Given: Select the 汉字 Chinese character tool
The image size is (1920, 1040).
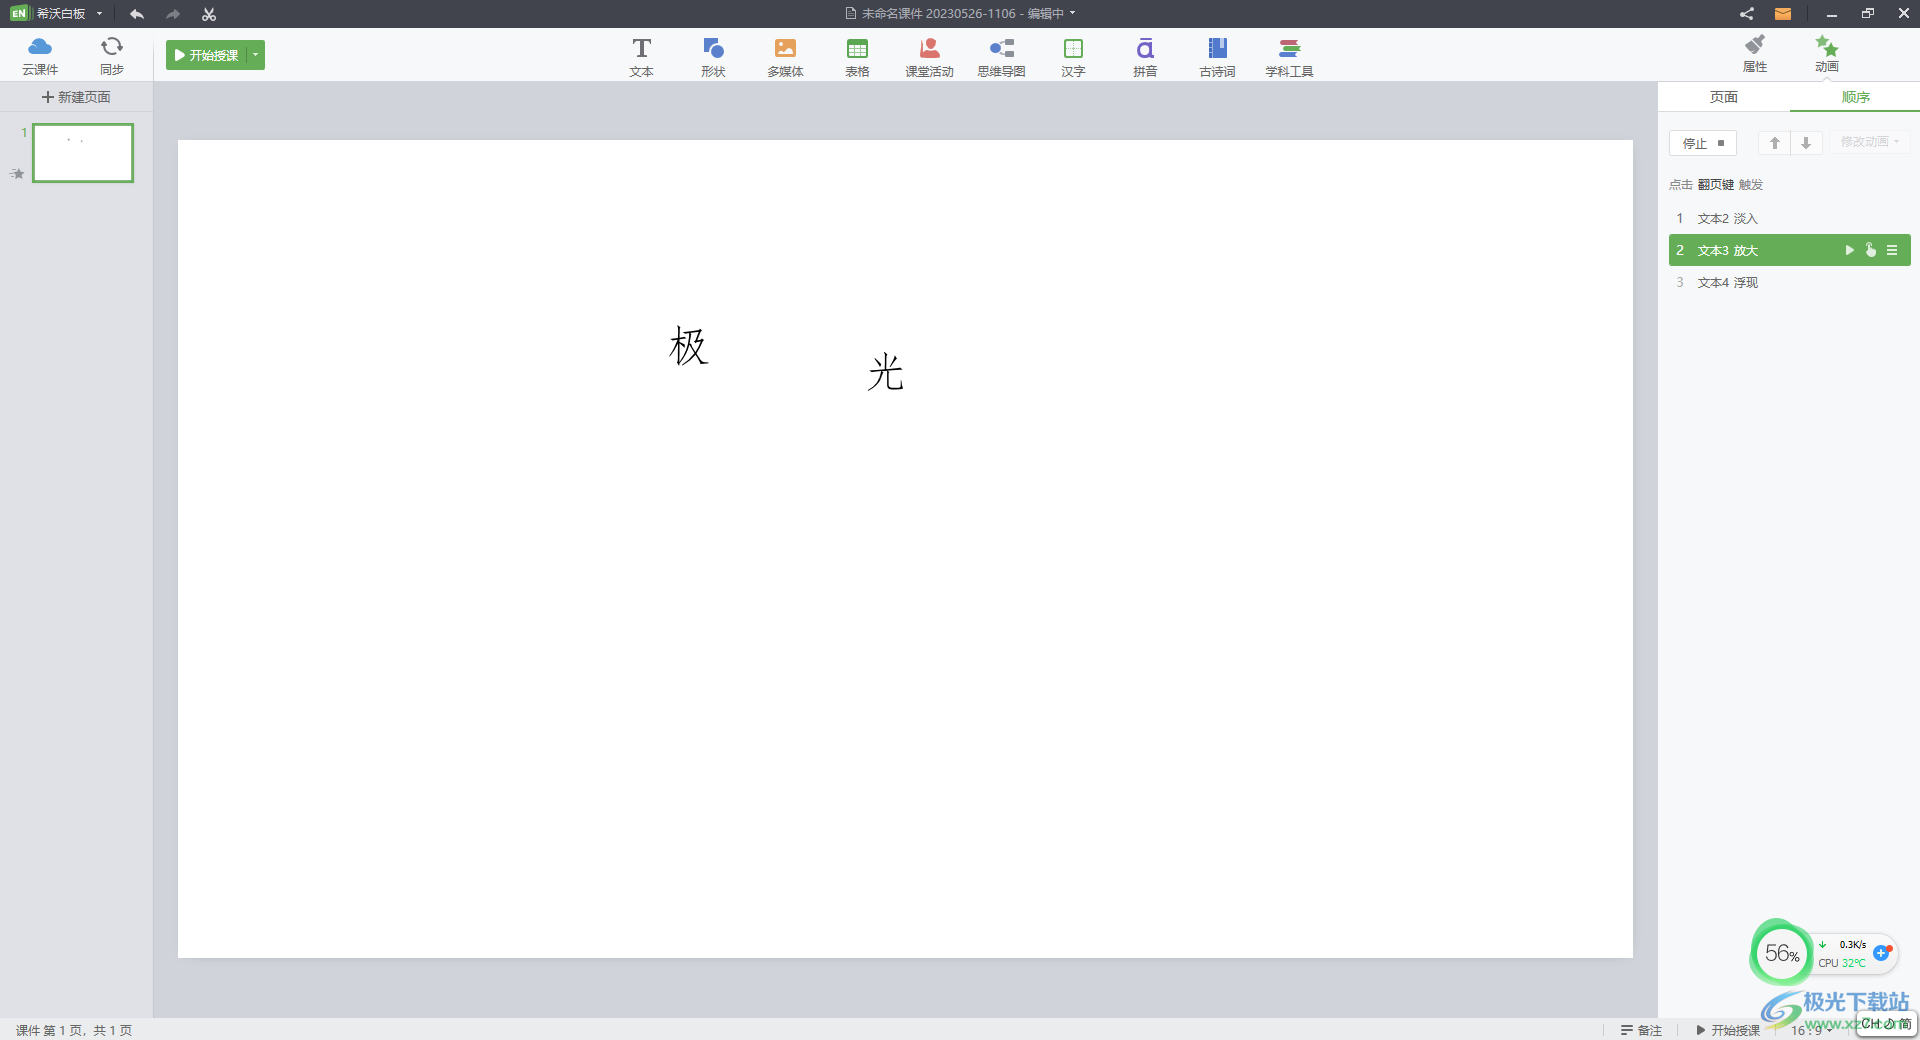Looking at the screenshot, I should pos(1073,57).
